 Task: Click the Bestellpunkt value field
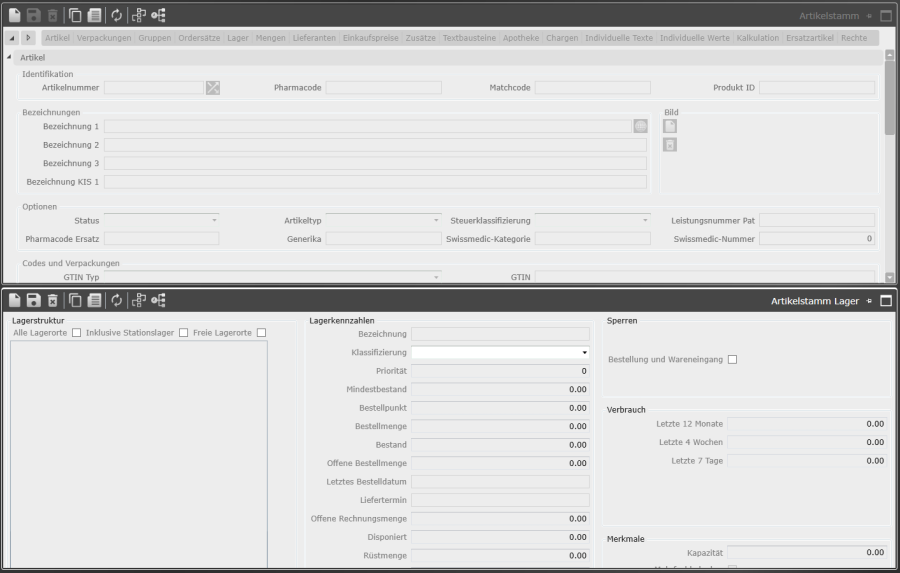point(500,408)
